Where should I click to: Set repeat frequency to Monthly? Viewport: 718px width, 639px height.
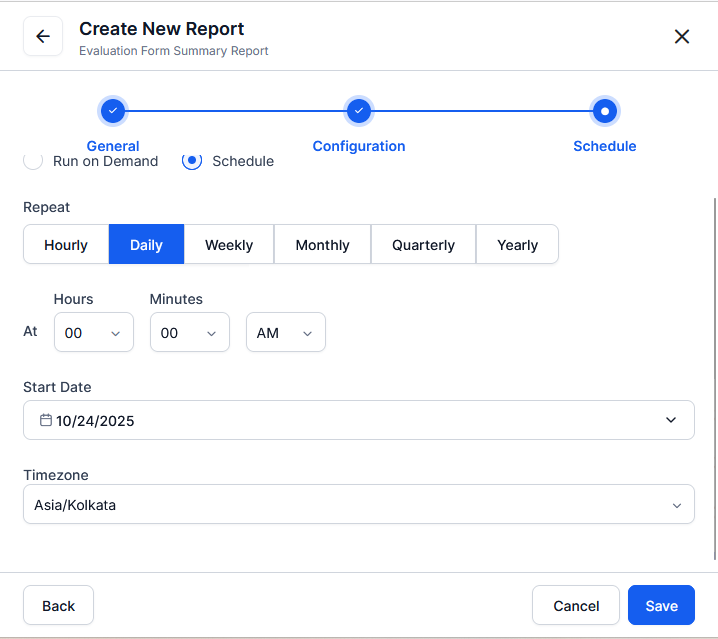pyautogui.click(x=322, y=245)
